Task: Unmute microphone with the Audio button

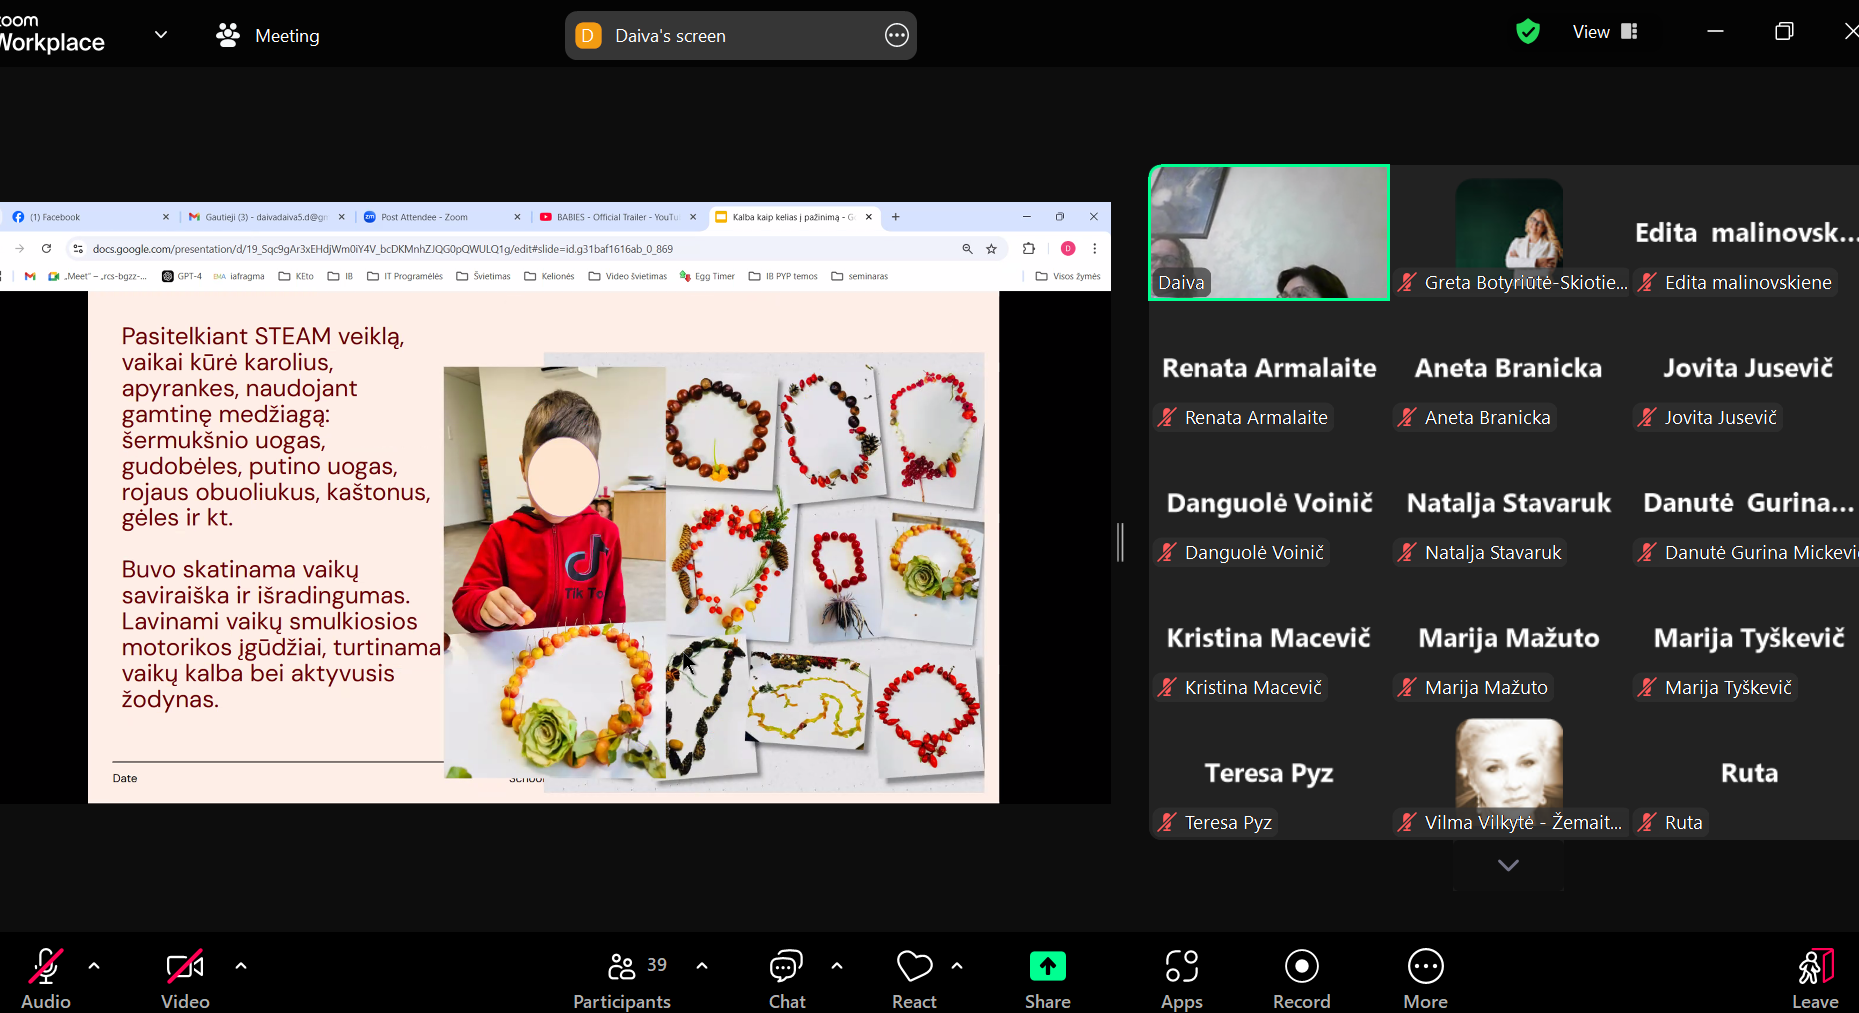Action: point(46,978)
